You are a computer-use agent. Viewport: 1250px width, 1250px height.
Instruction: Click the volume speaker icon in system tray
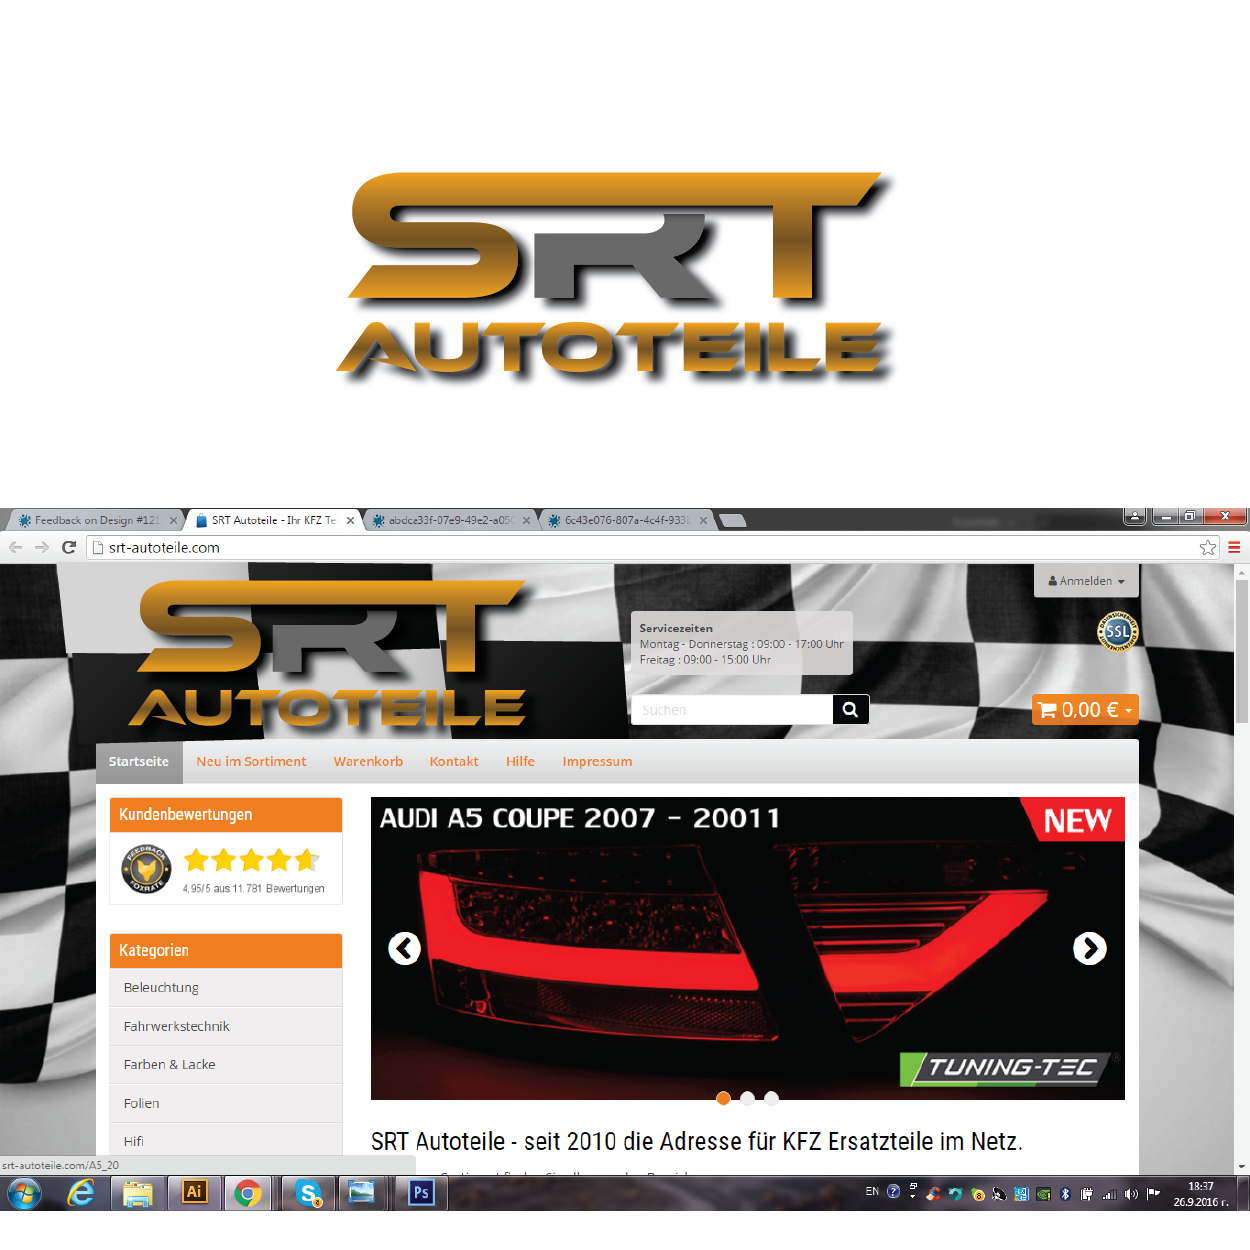click(x=1130, y=1194)
